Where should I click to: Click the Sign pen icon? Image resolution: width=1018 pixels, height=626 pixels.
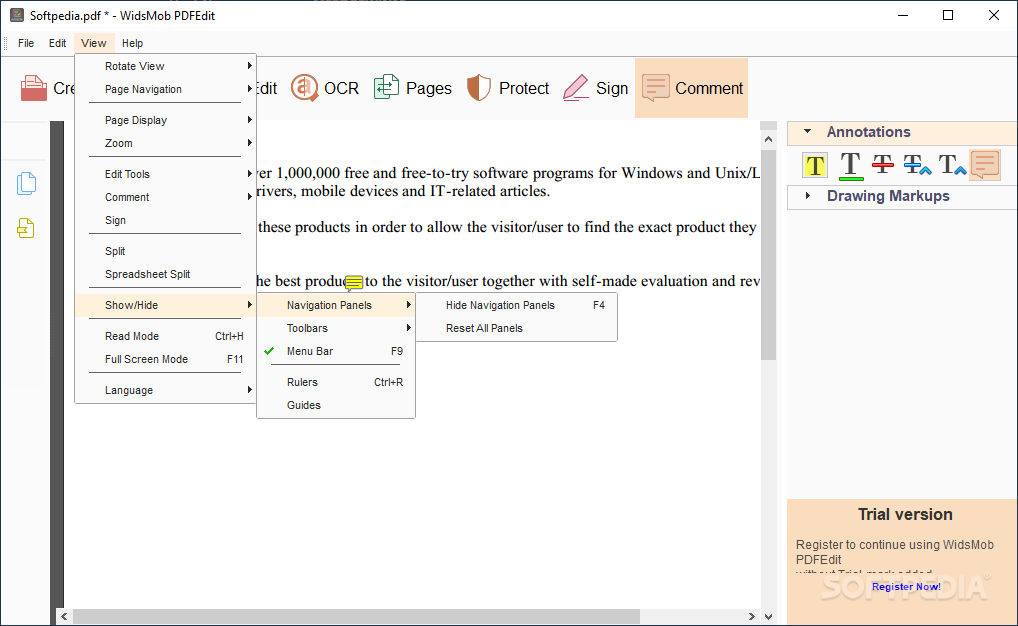coord(576,88)
